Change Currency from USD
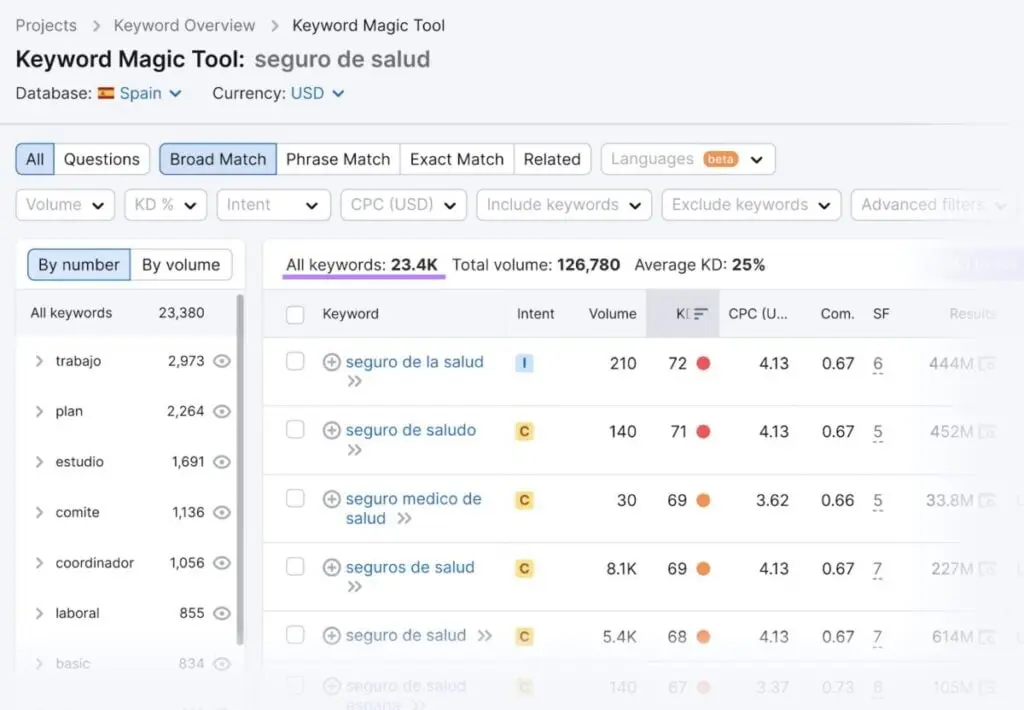Screen dimensions: 1024x710 (x=317, y=93)
